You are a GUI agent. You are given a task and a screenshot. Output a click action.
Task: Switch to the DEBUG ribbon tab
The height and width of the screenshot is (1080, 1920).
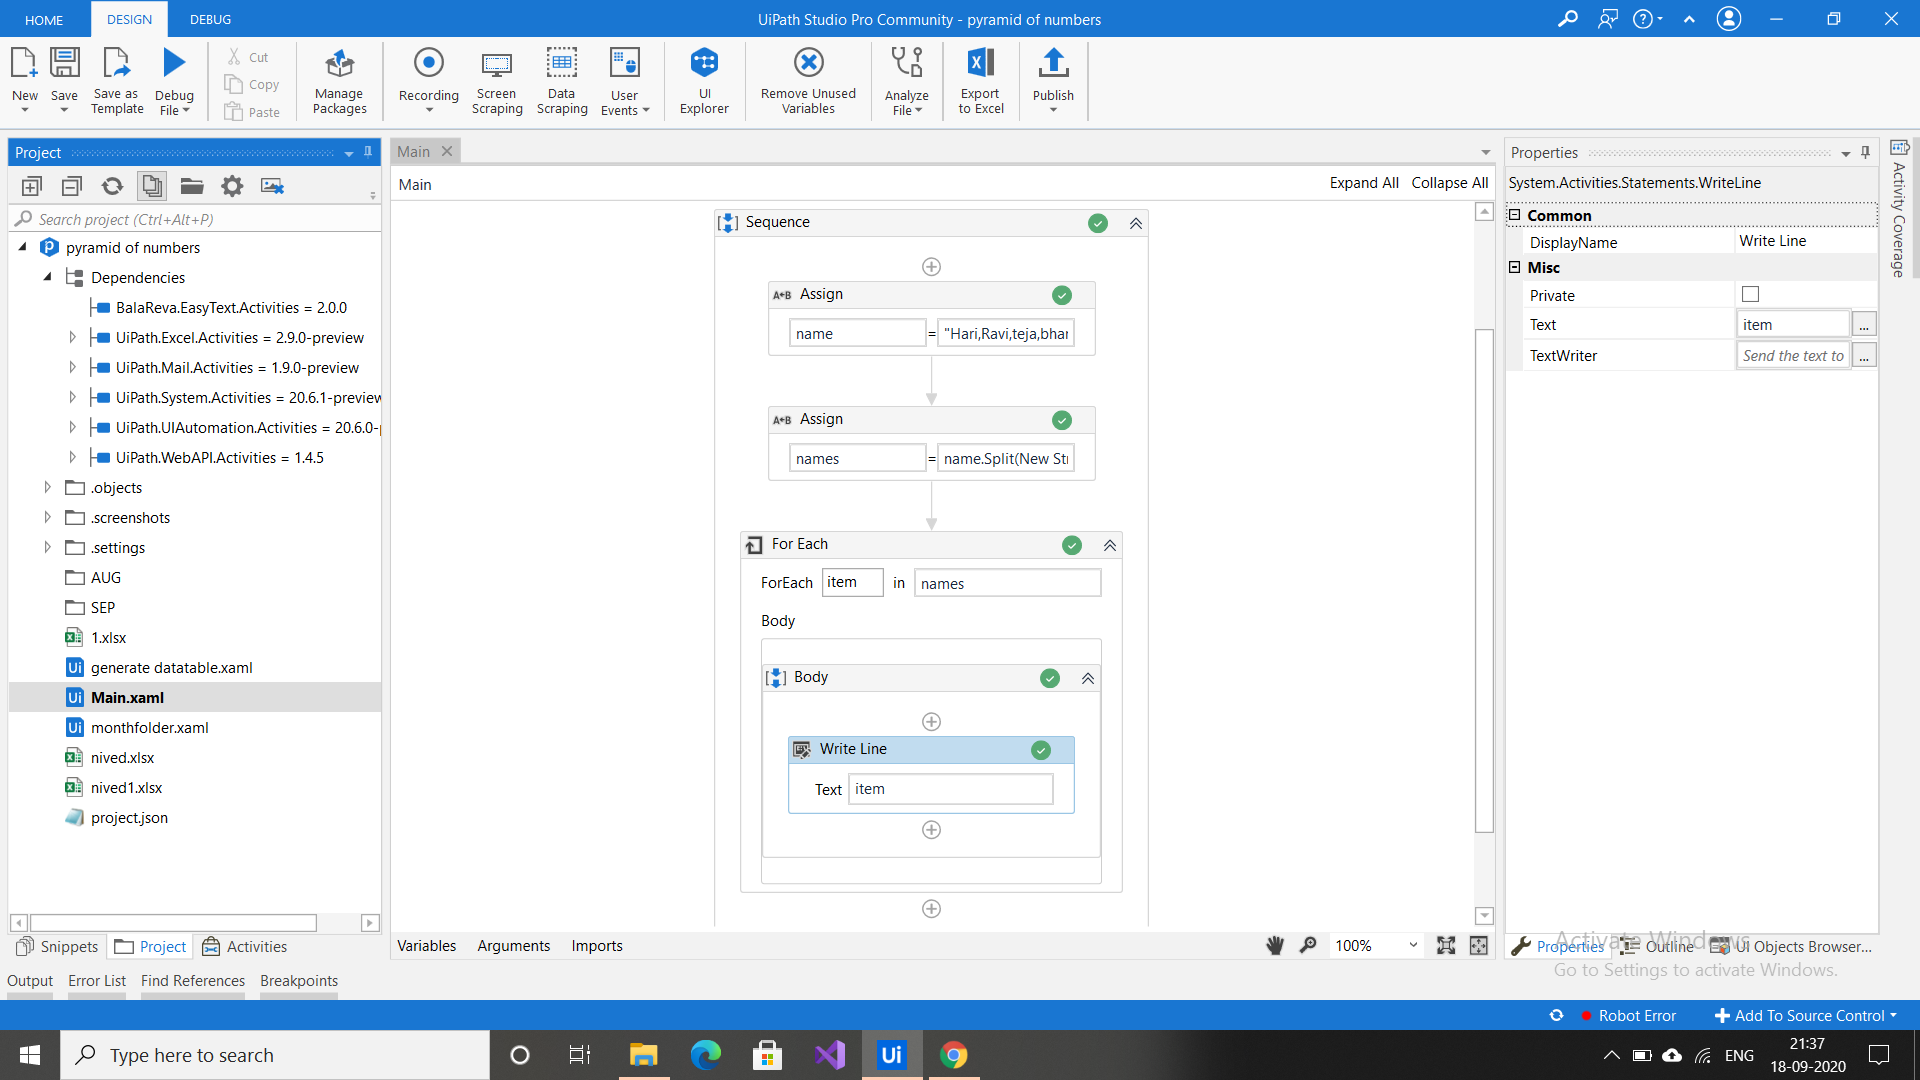[x=210, y=19]
